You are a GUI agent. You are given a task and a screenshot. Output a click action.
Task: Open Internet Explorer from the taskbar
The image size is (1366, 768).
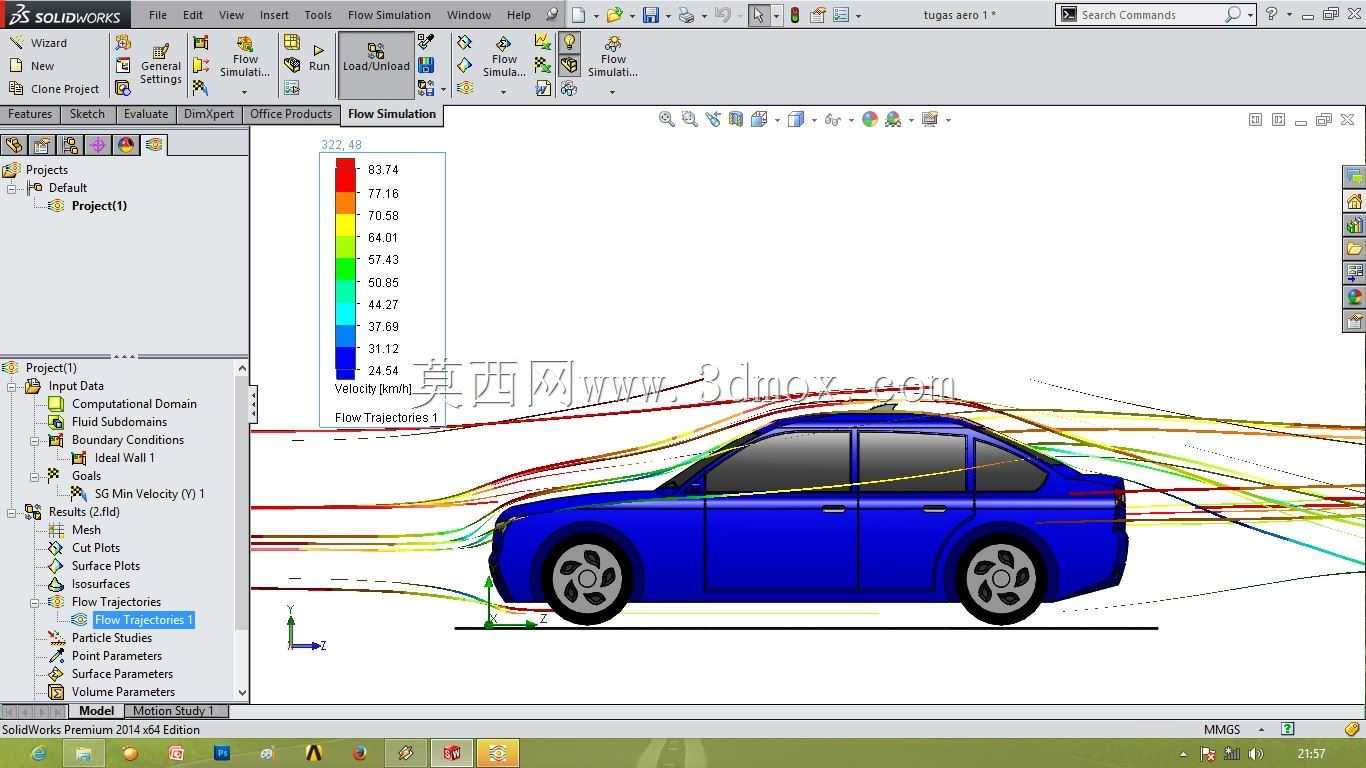[39, 753]
